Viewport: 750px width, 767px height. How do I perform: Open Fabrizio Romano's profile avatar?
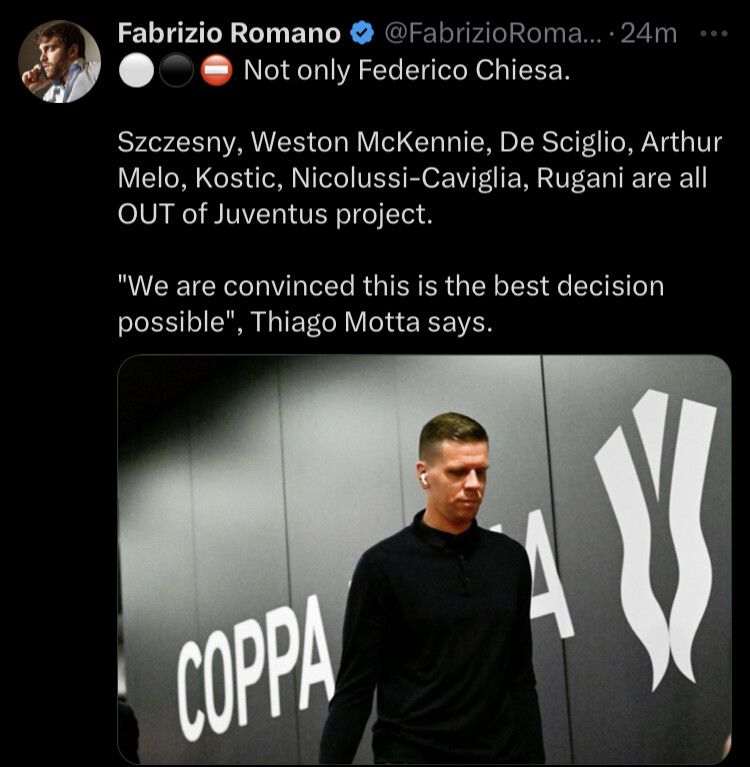pos(60,61)
